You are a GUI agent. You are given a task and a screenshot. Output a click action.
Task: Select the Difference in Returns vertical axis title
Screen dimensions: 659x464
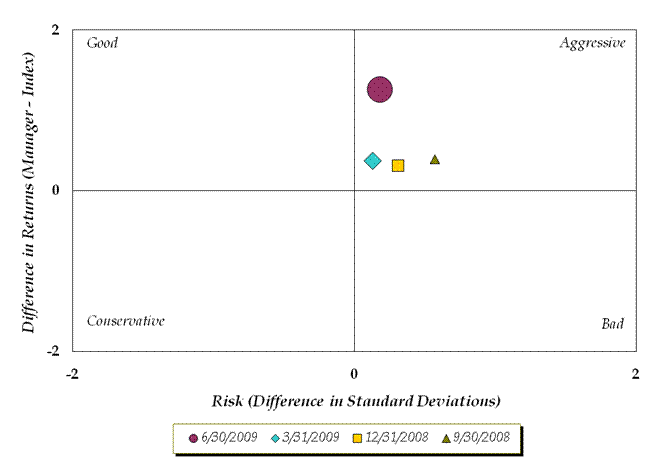pos(29,192)
